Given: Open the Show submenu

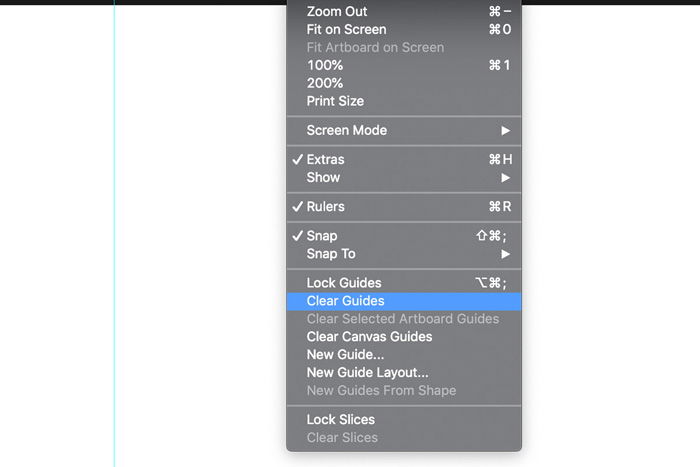Looking at the screenshot, I should pyautogui.click(x=404, y=177).
